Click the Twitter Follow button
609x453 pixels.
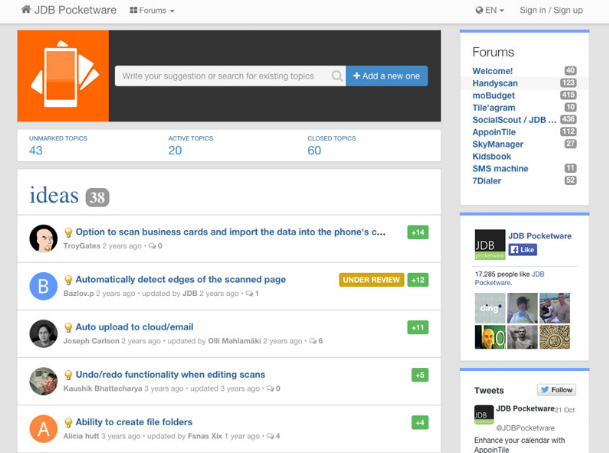click(556, 390)
